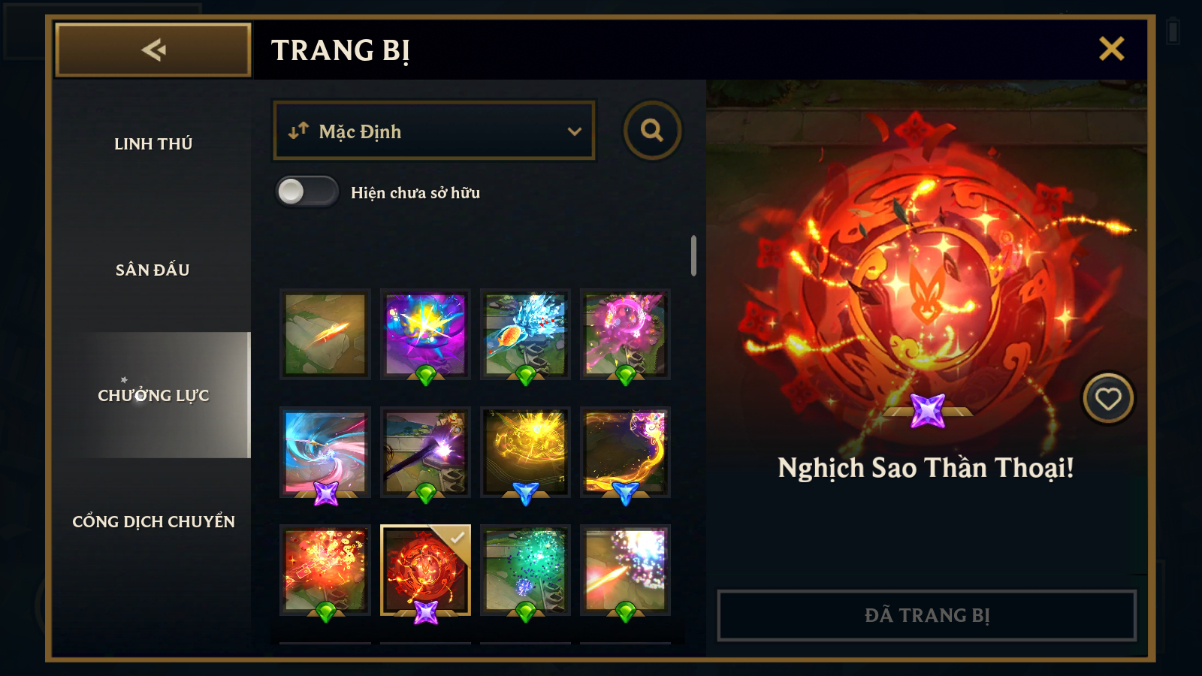Choose the golden ribbon trail boom
The image size is (1202, 676).
(x=626, y=452)
